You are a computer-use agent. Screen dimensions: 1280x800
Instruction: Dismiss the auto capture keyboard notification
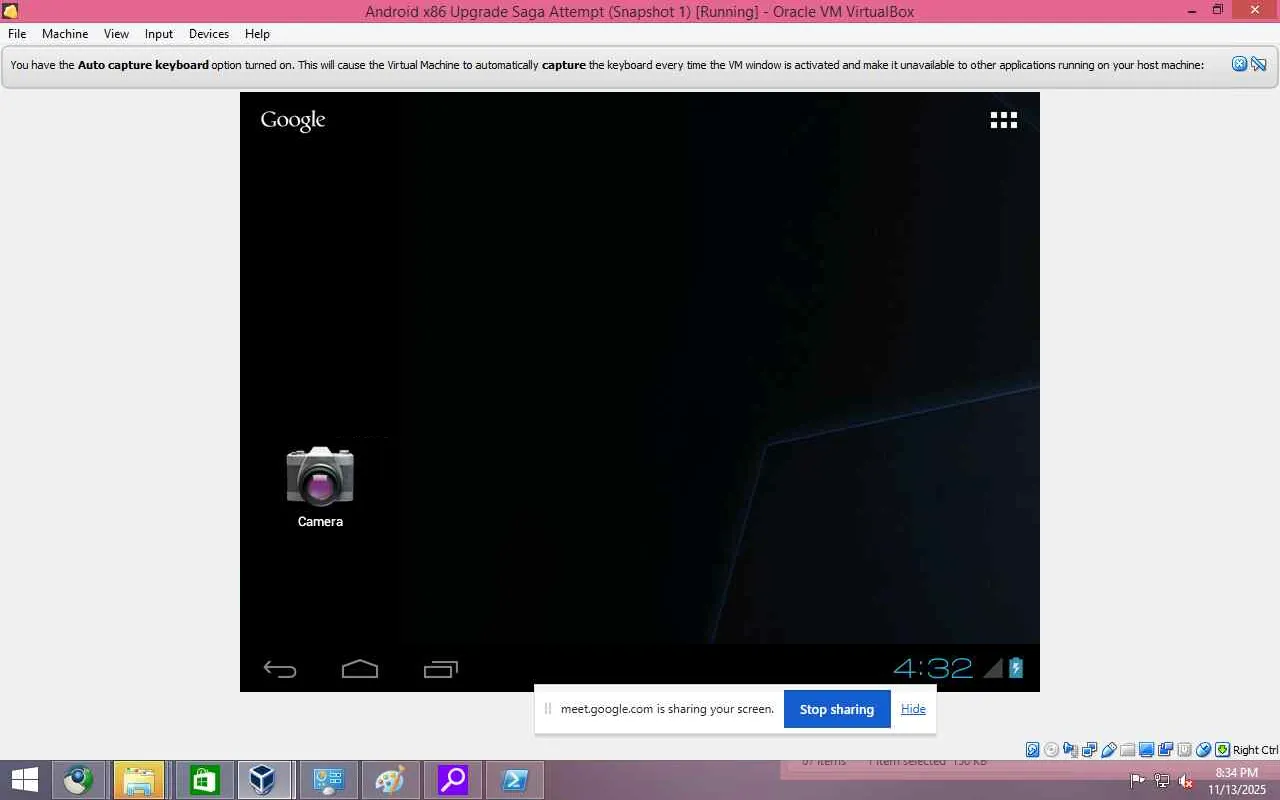(1239, 64)
